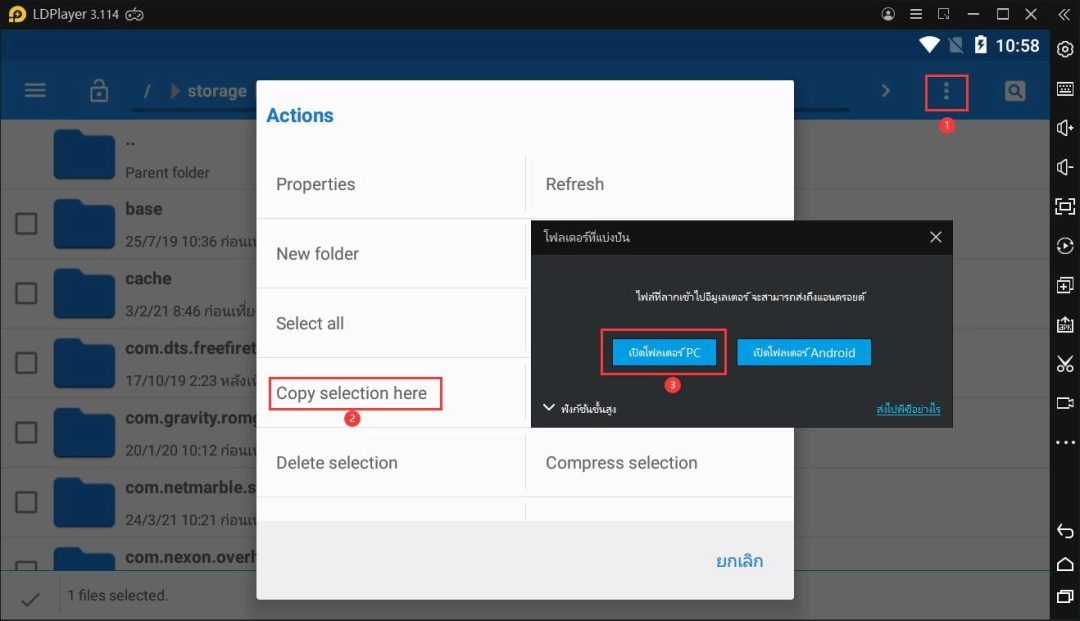This screenshot has width=1080, height=621.
Task: Choose "Copy selection here" action
Action: 352,393
